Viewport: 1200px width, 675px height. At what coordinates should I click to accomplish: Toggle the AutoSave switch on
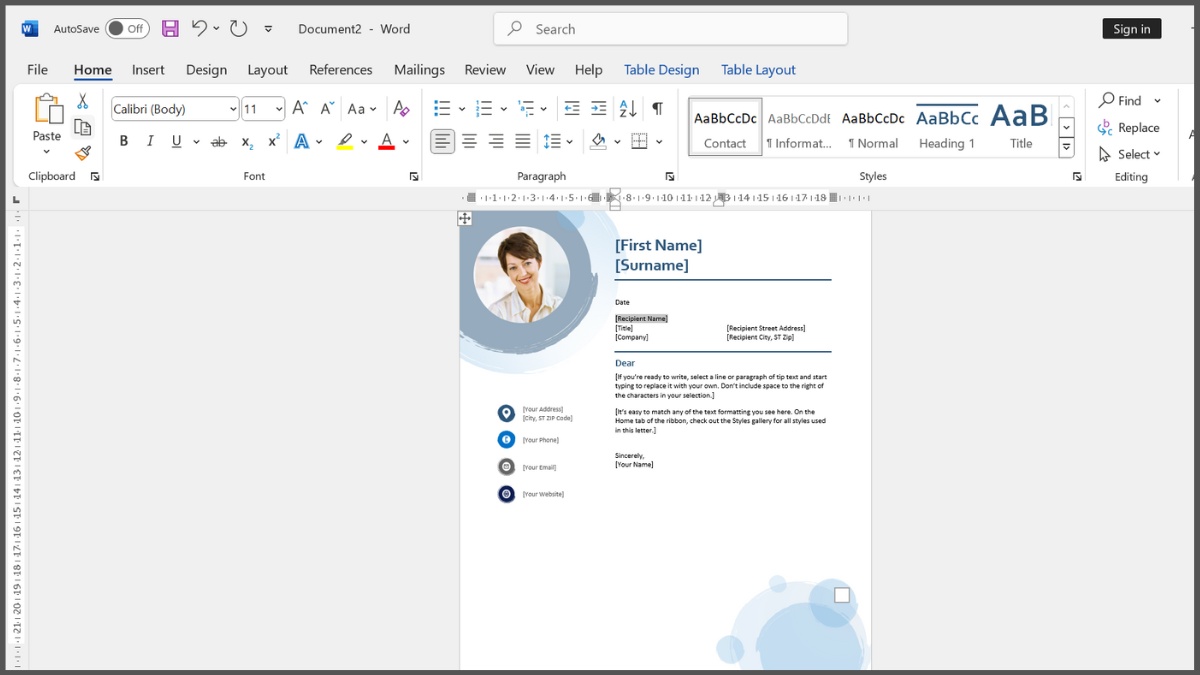[127, 29]
